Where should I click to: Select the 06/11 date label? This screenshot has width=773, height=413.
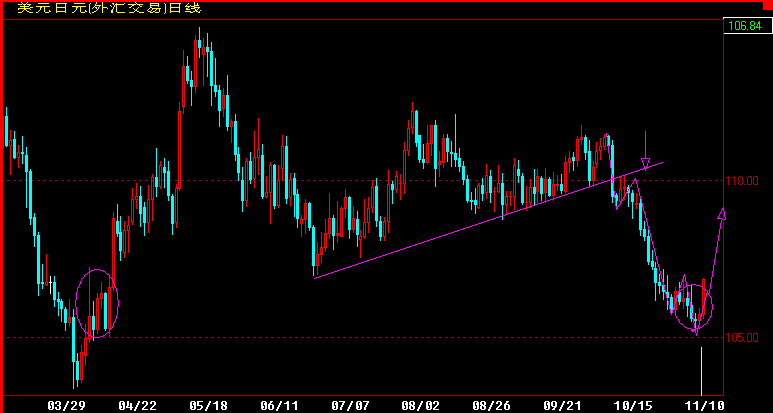pos(280,406)
